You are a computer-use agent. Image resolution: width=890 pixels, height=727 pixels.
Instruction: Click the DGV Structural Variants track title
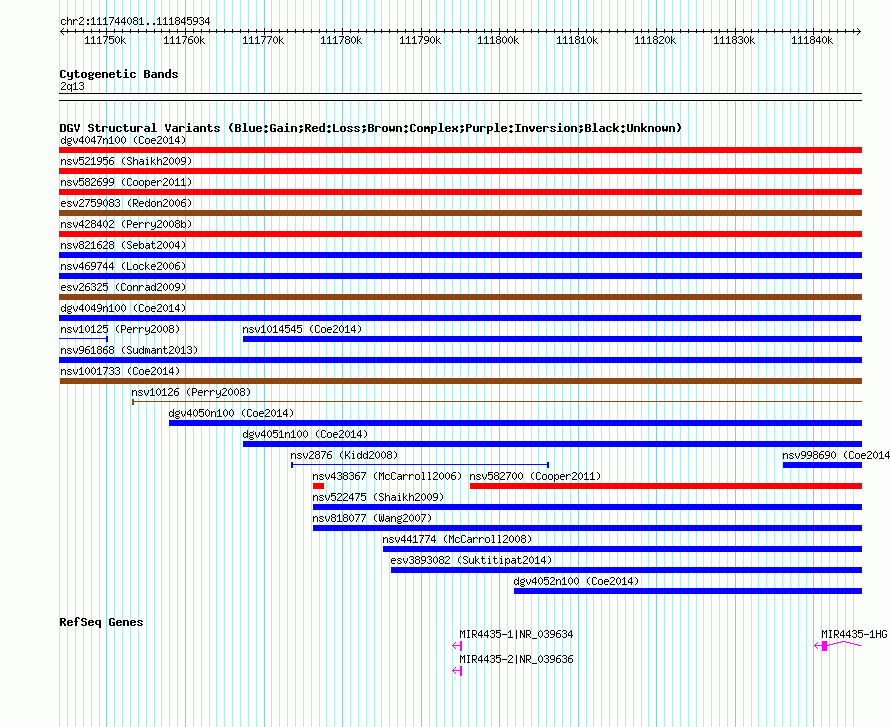pyautogui.click(x=370, y=128)
